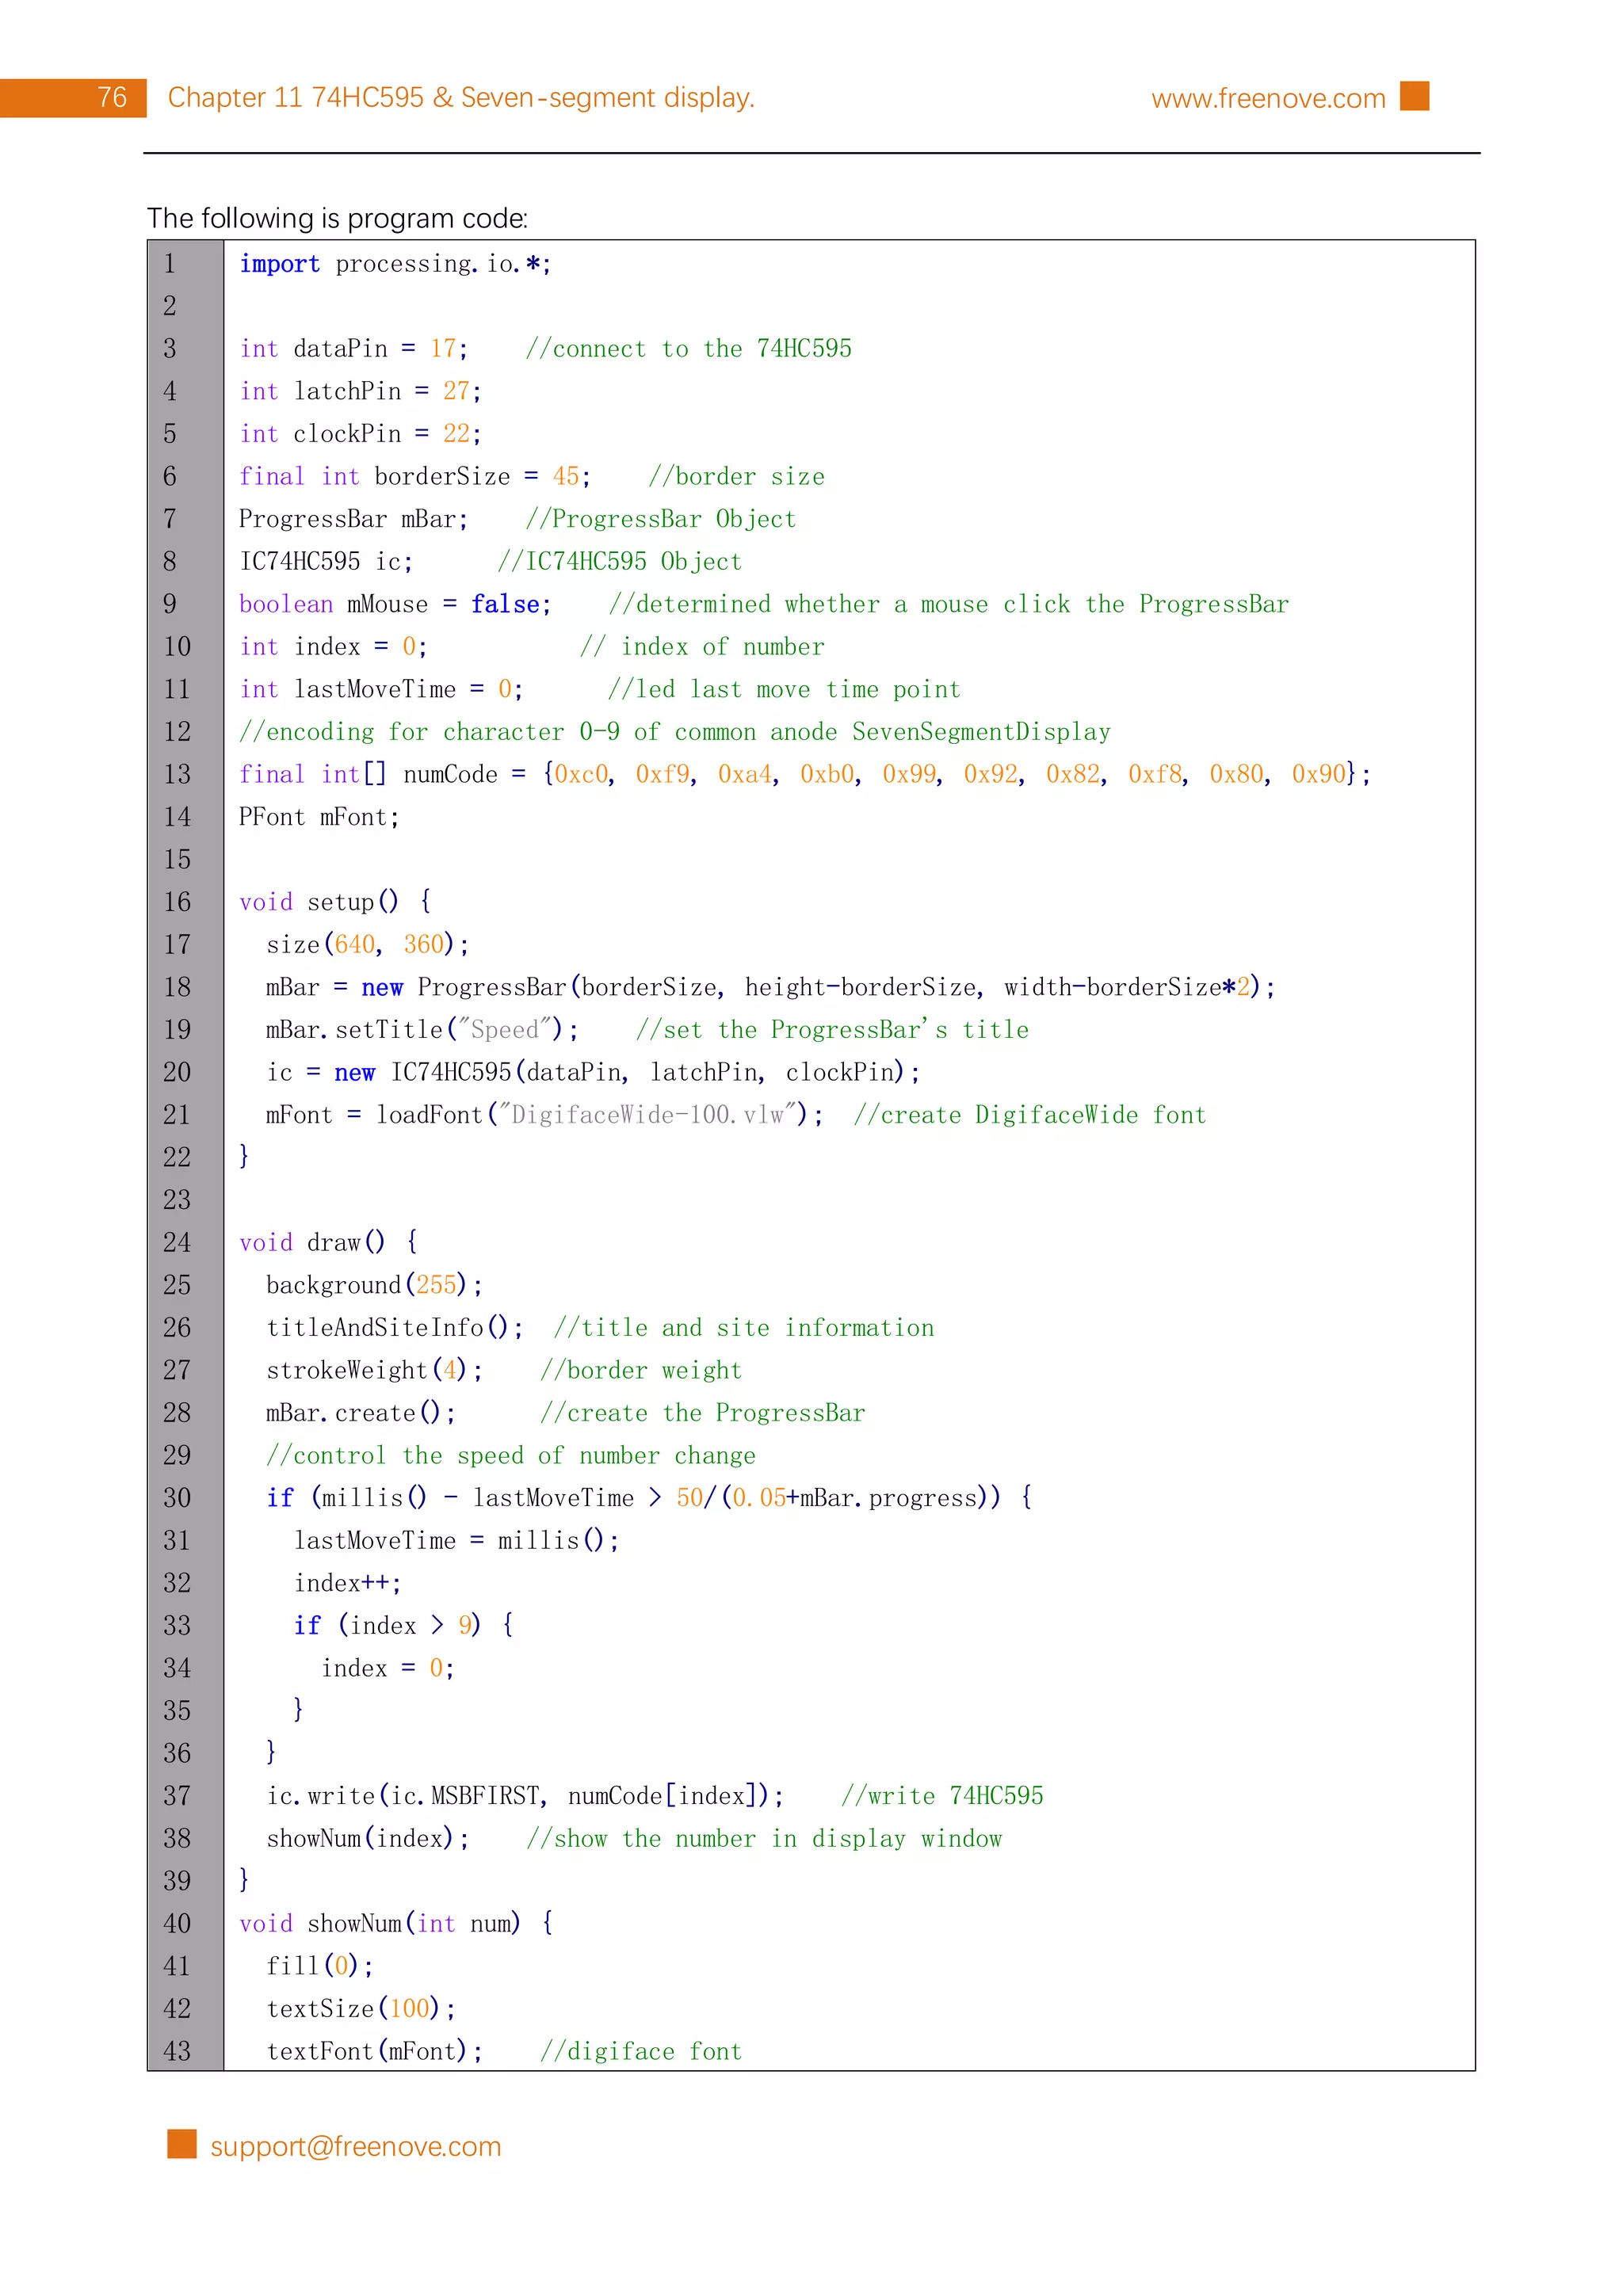The width and height of the screenshot is (1623, 2296).
Task: Click the comment '//digiface font'
Action: [641, 2052]
